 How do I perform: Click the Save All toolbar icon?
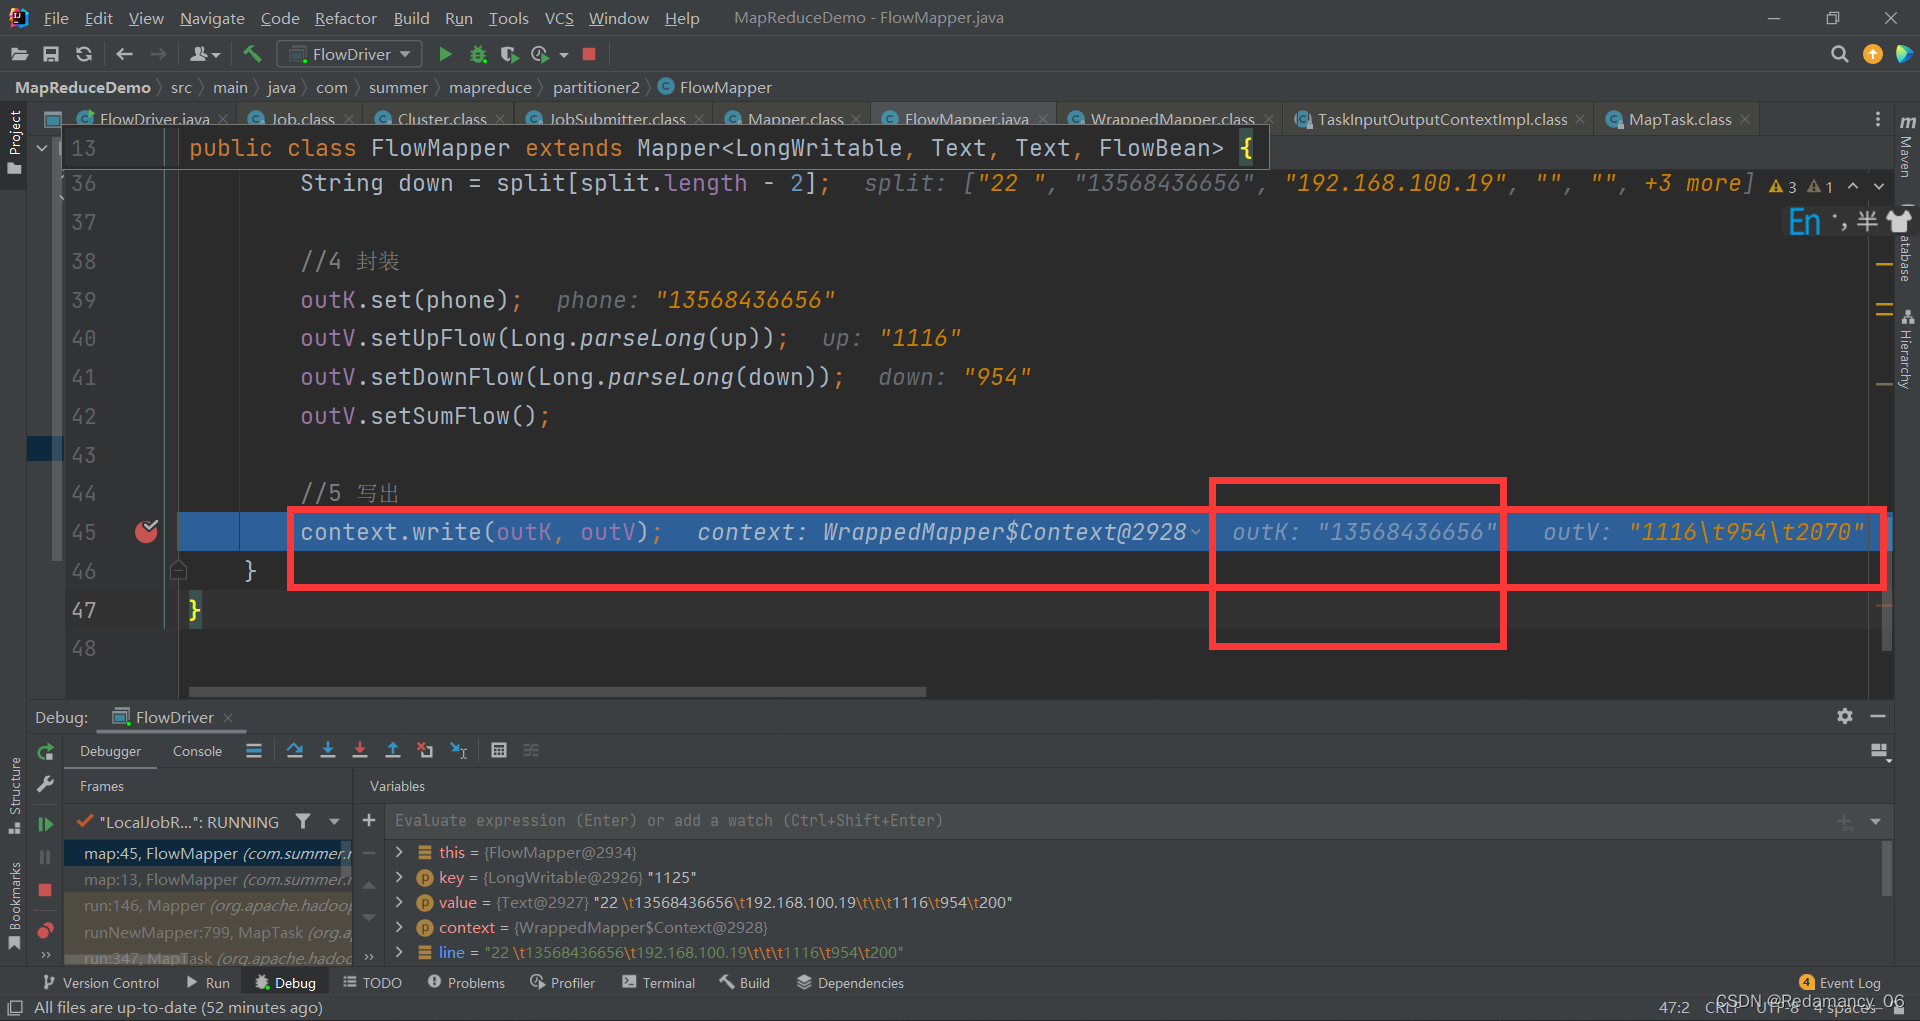(x=51, y=54)
